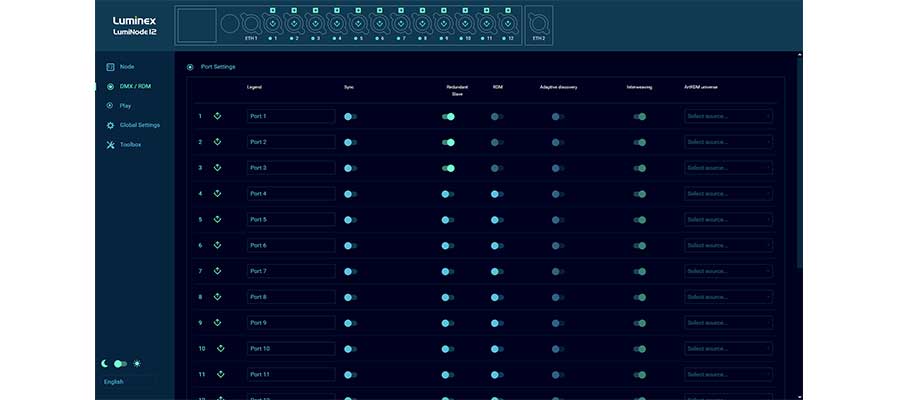This screenshot has height=400, width=900.
Task: Click port 2 direction arrow icon
Action: click(217, 142)
